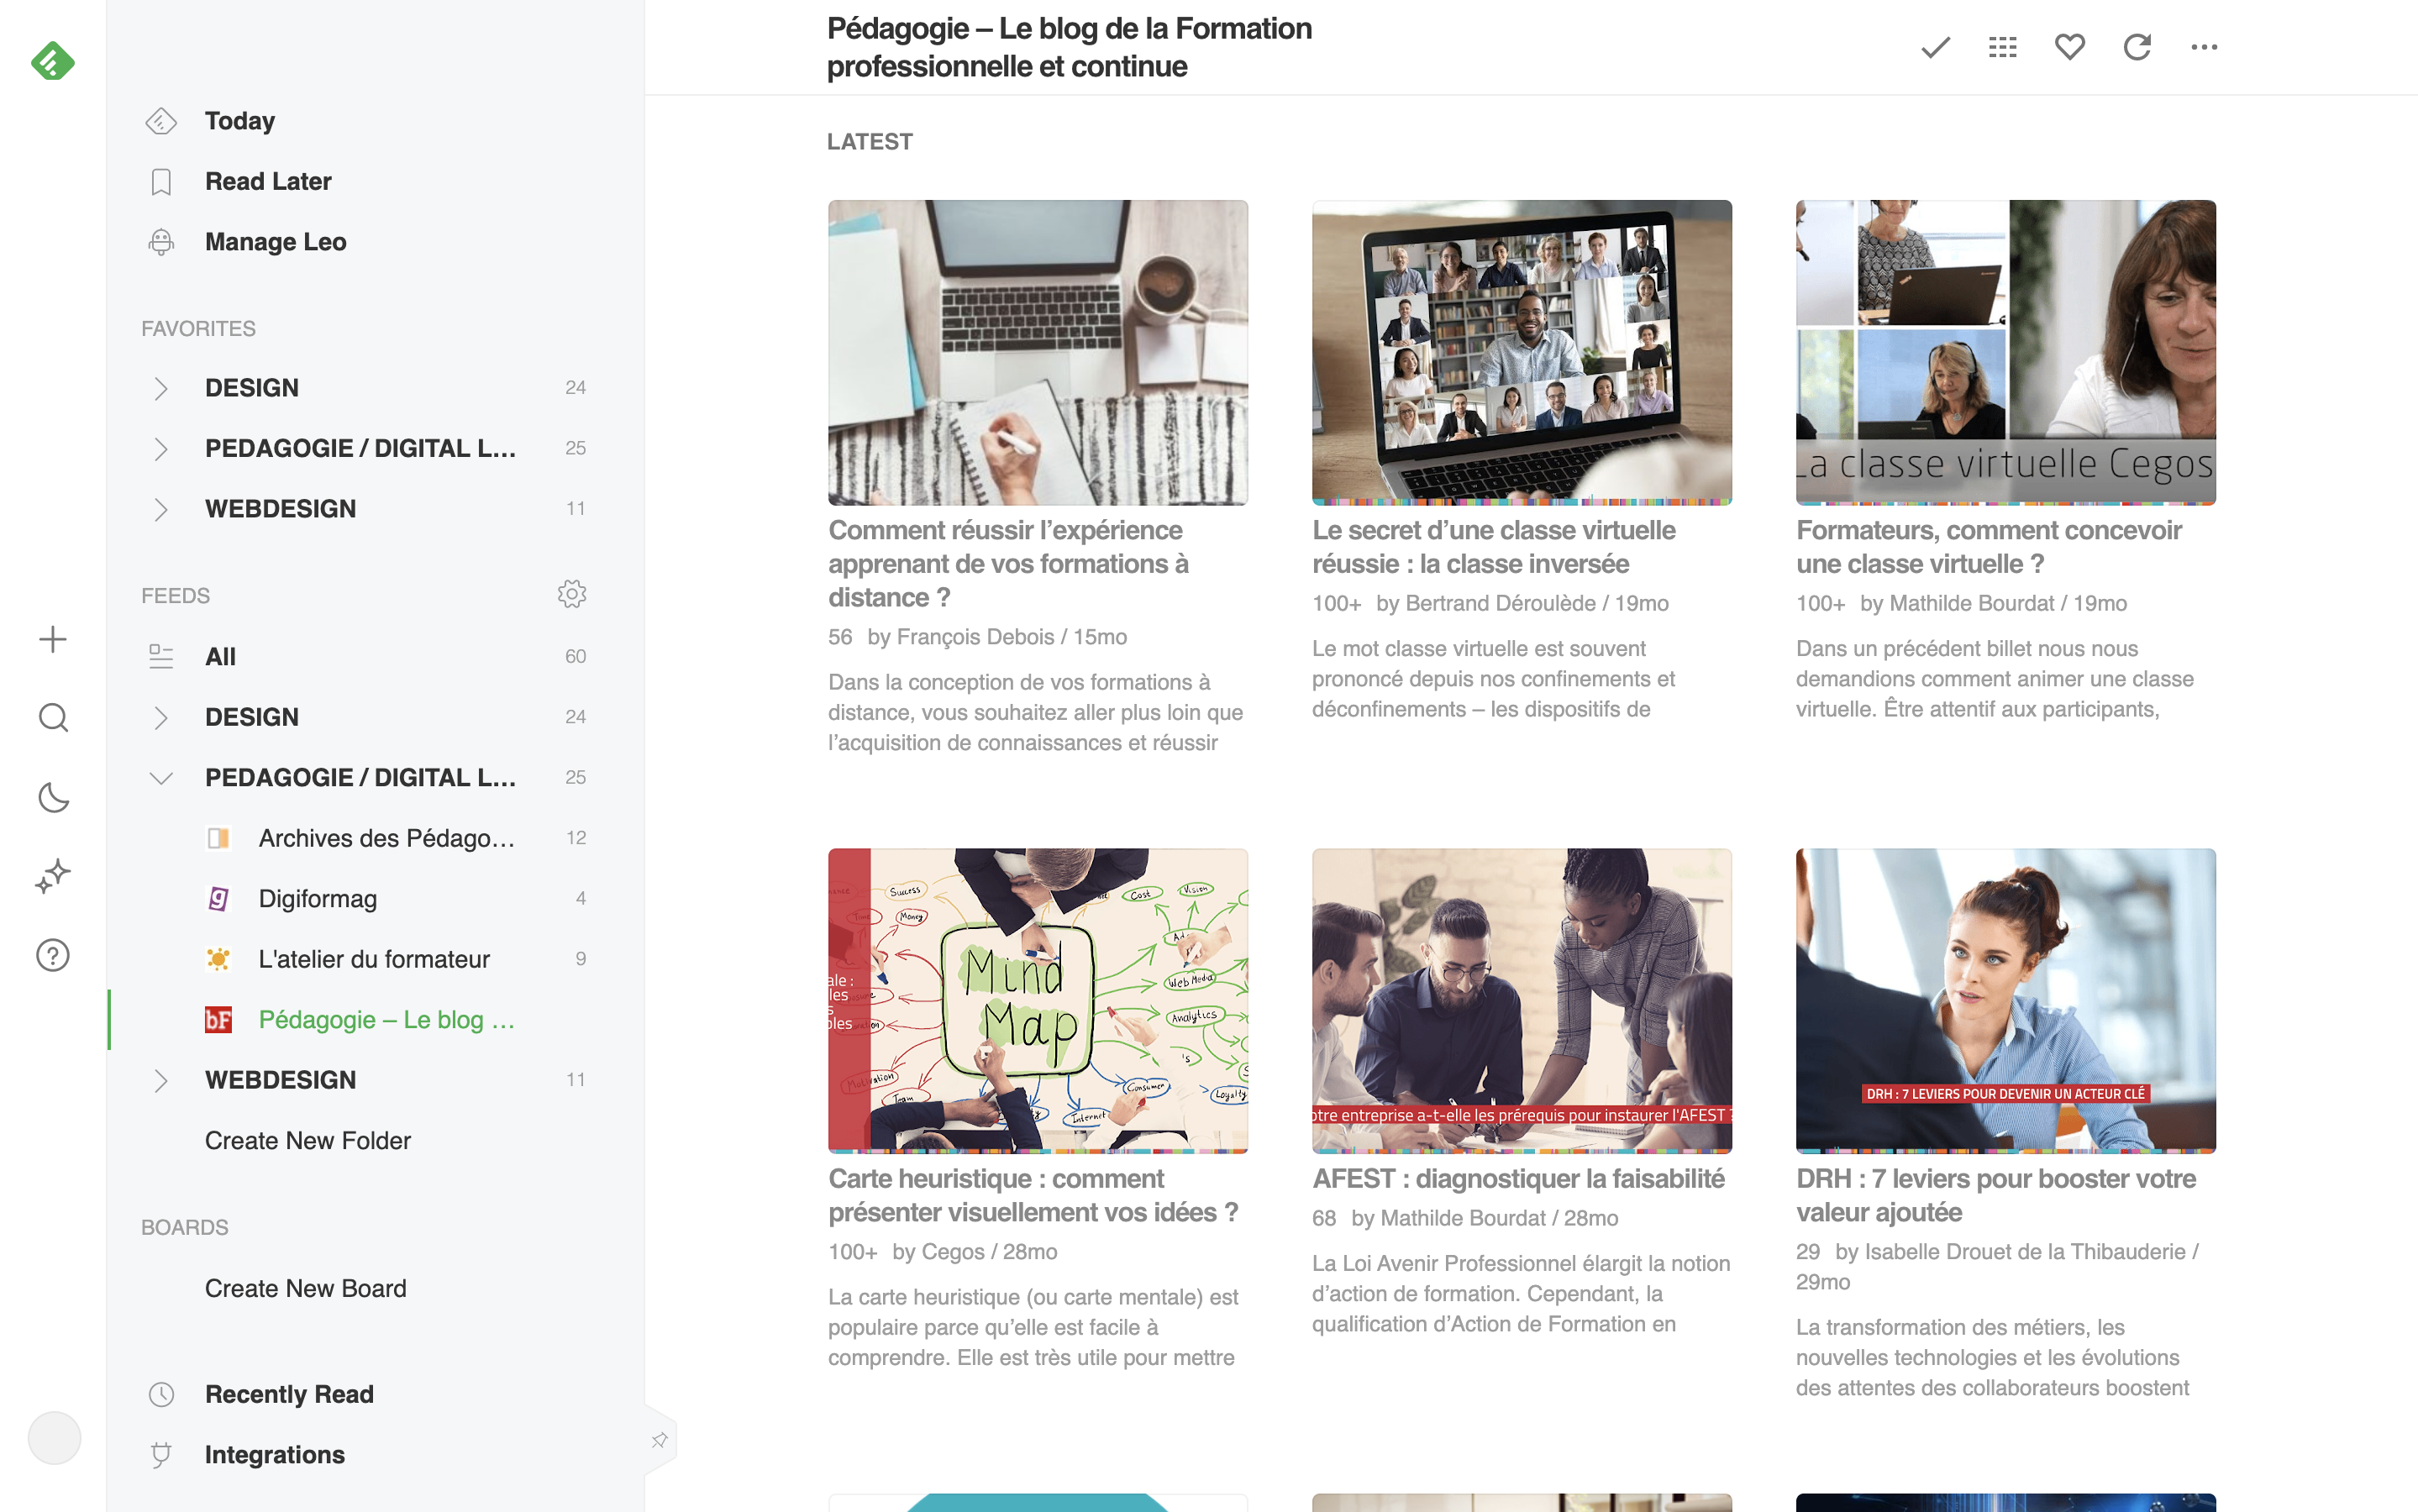Open the Read Later list
The height and width of the screenshot is (1512, 2418).
click(x=267, y=182)
